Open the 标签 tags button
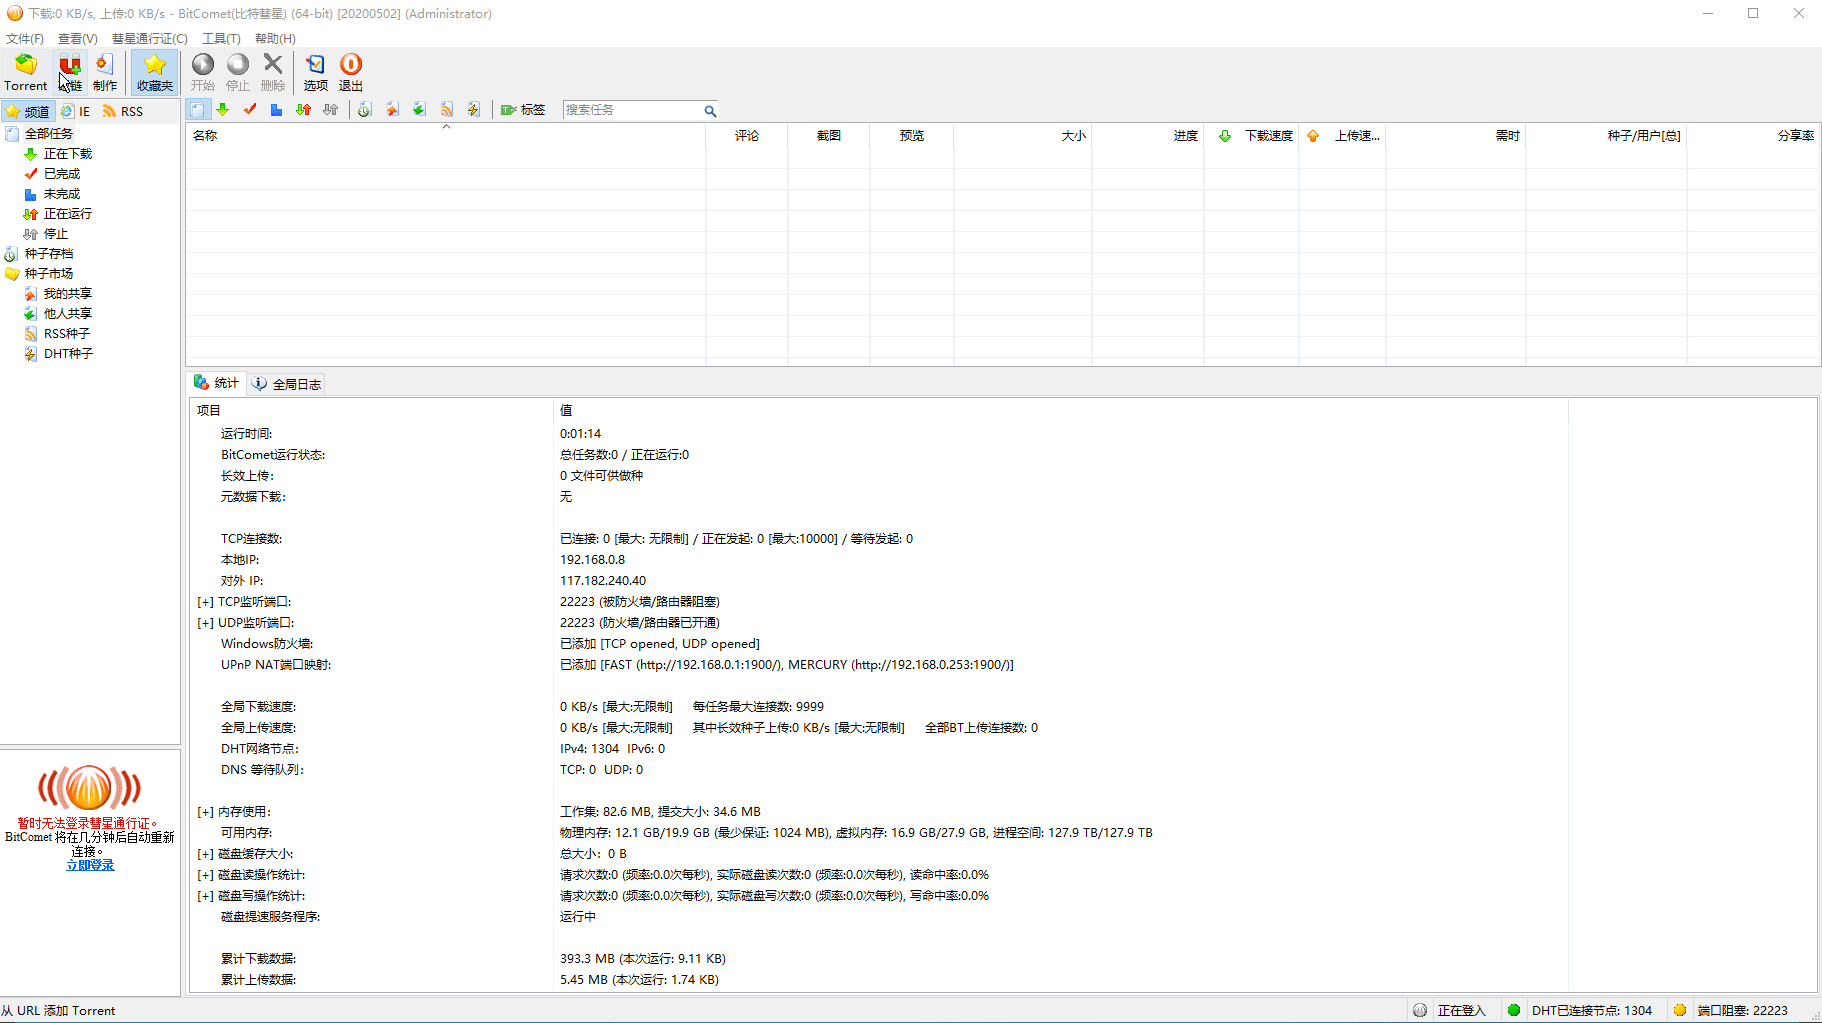Image resolution: width=1822 pixels, height=1023 pixels. click(523, 110)
